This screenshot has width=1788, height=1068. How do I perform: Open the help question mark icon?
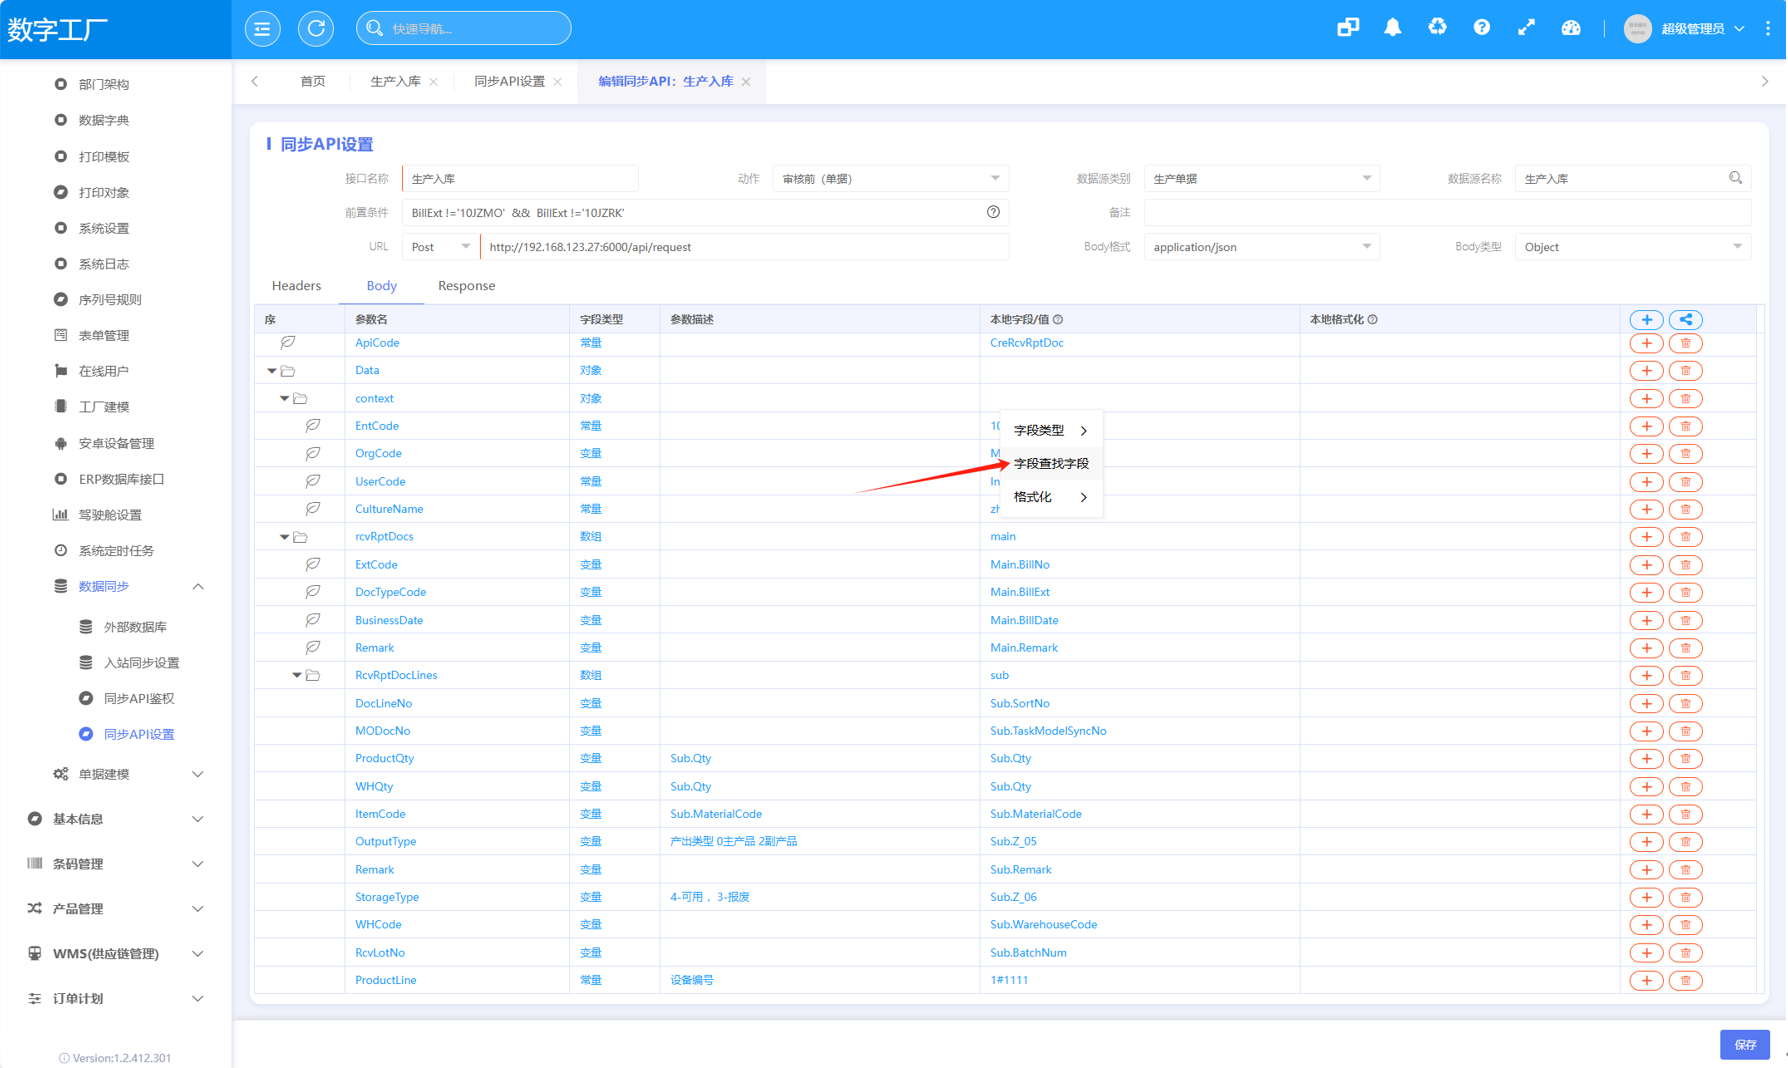click(x=1481, y=28)
